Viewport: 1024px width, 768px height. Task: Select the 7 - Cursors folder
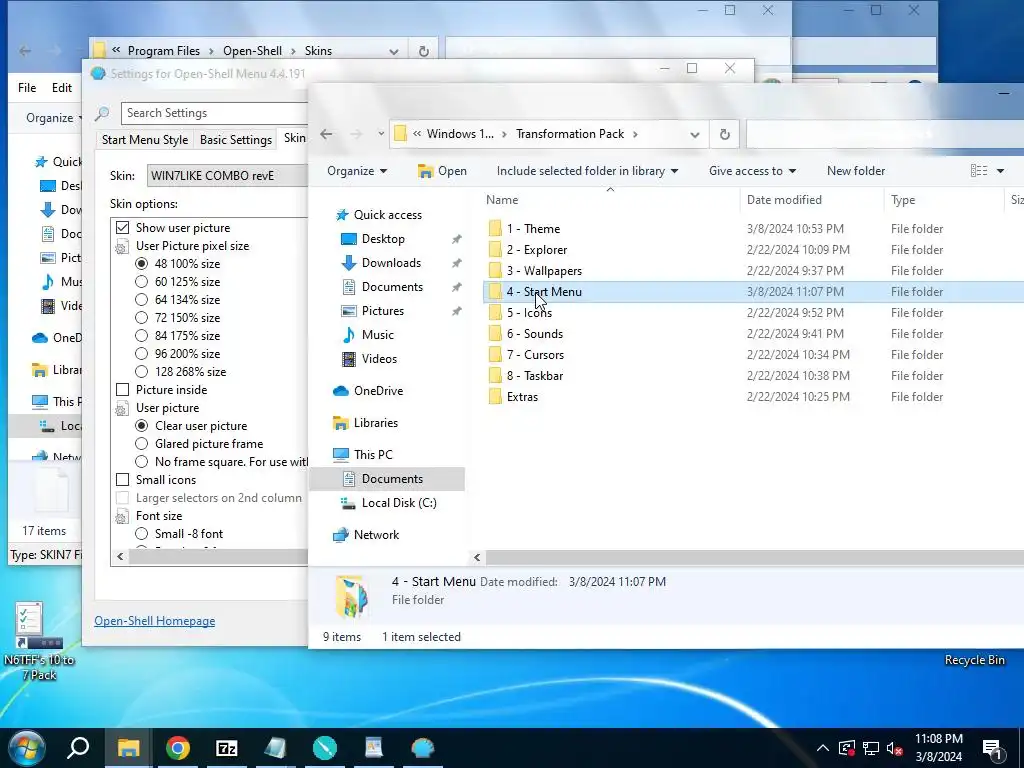pyautogui.click(x=535, y=355)
